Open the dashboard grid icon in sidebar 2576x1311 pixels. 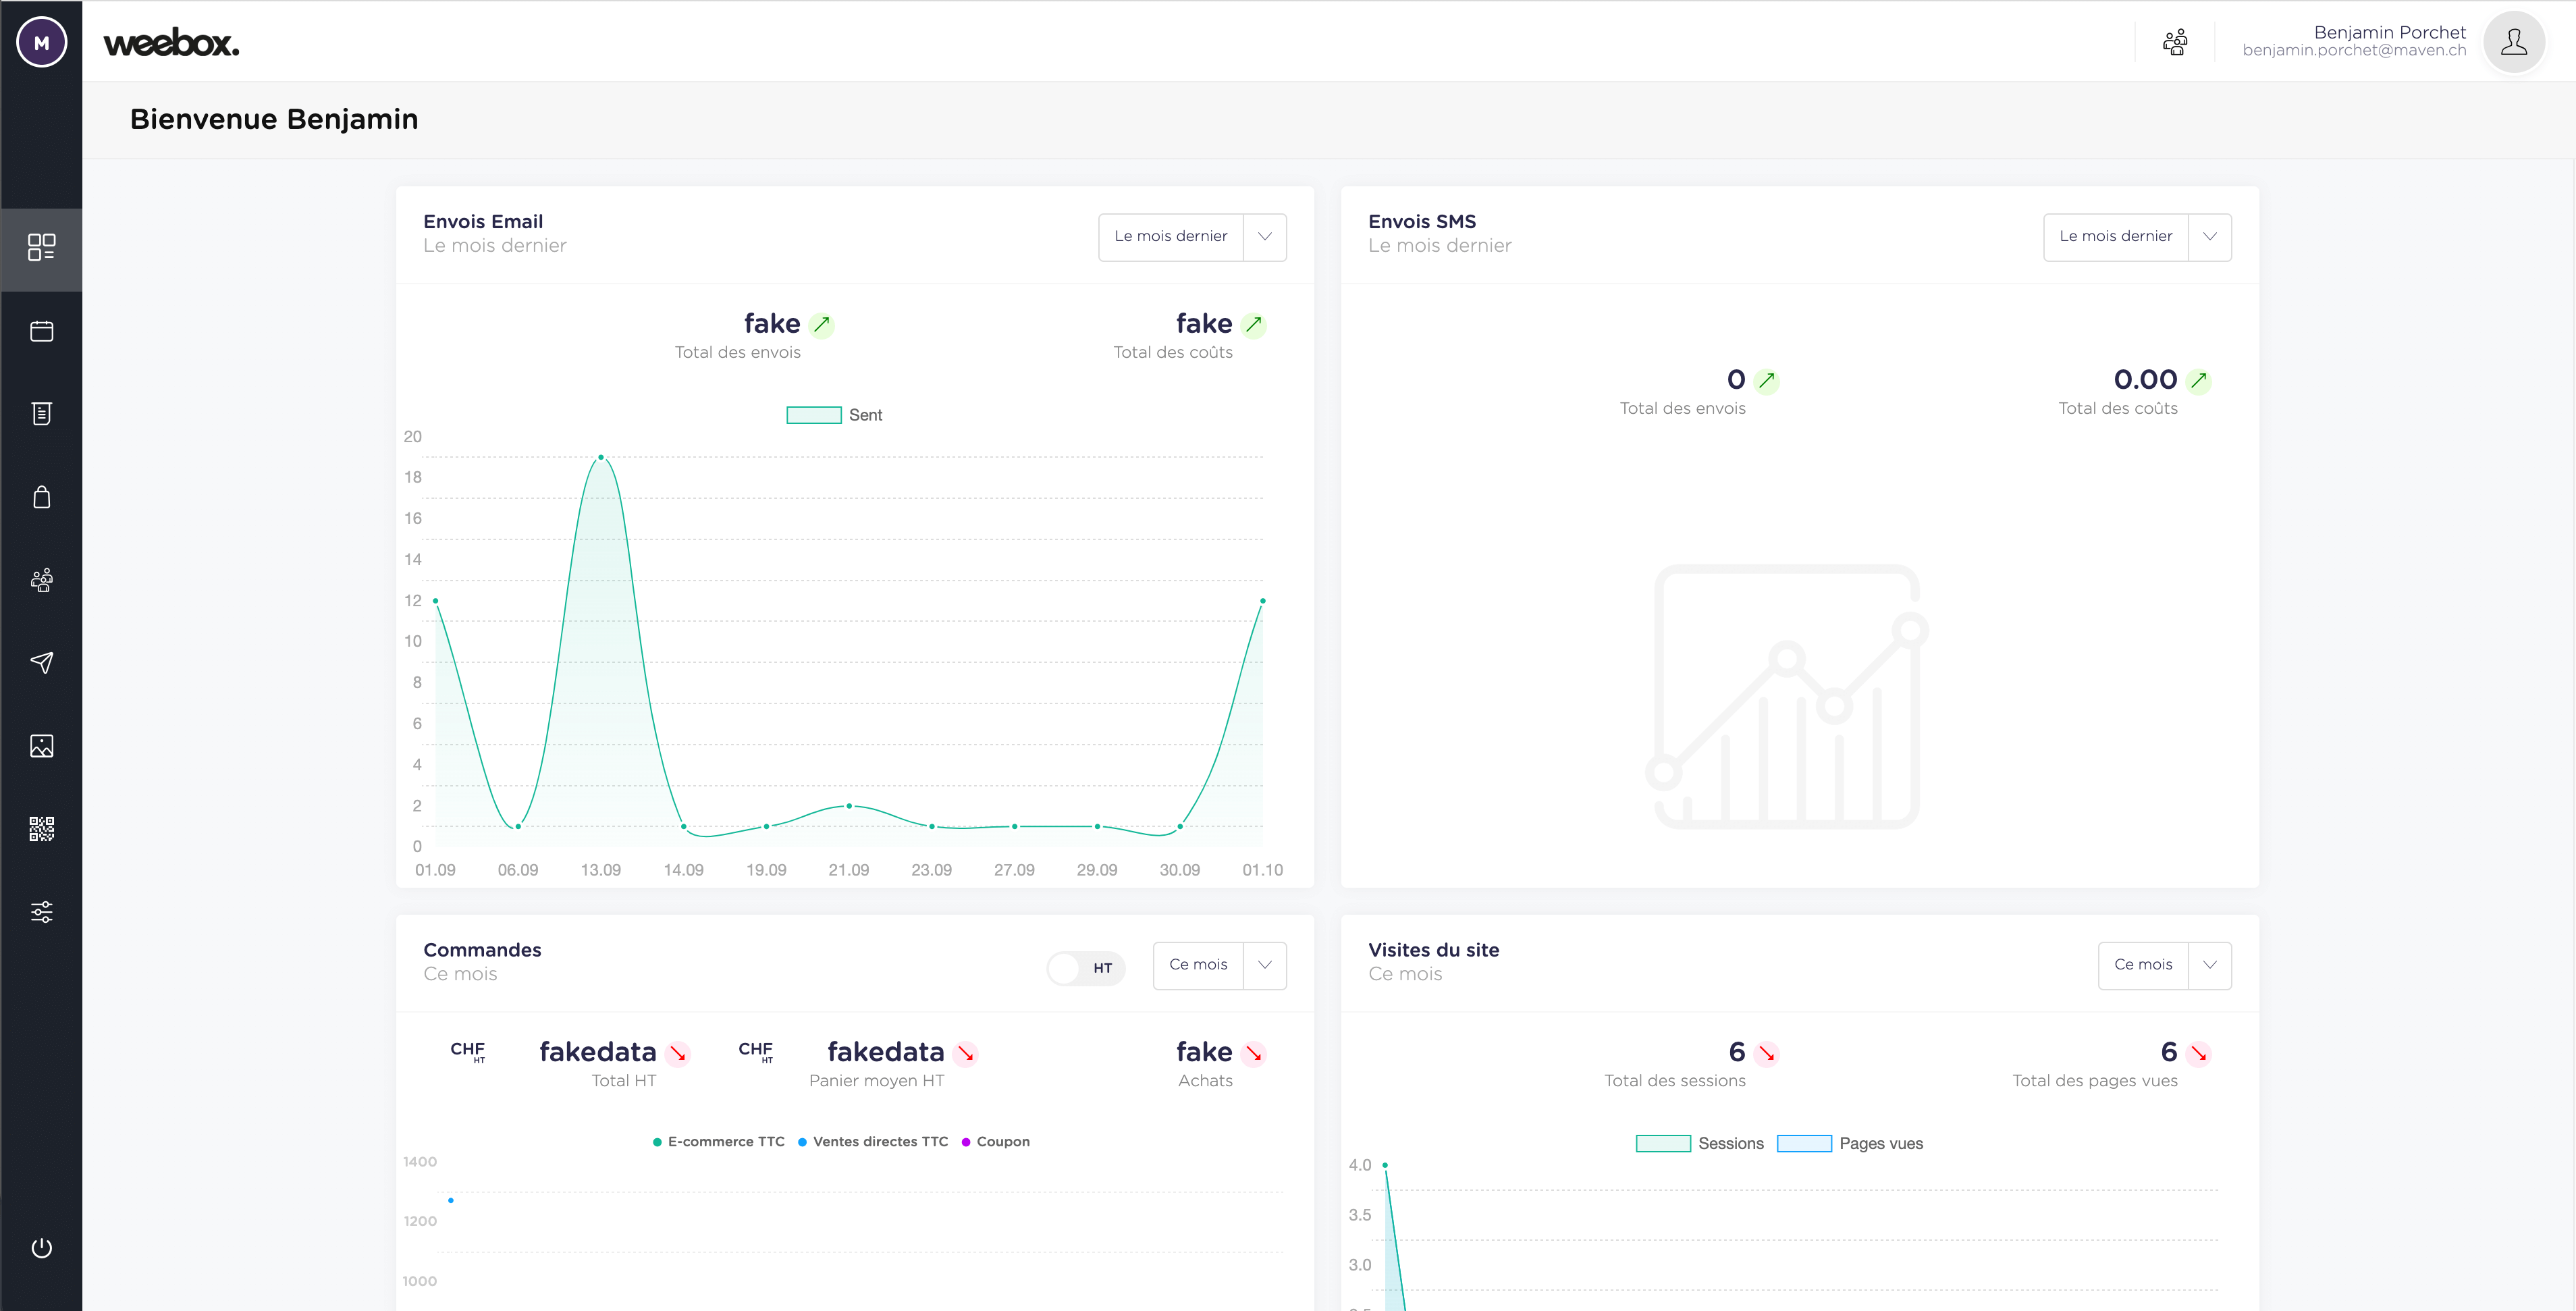pyautogui.click(x=42, y=249)
